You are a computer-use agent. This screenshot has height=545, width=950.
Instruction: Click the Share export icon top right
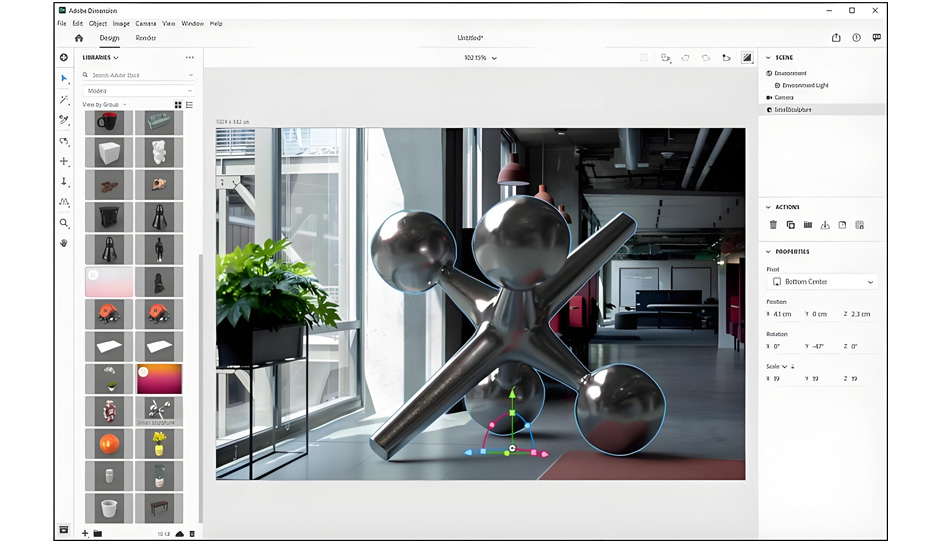(836, 38)
